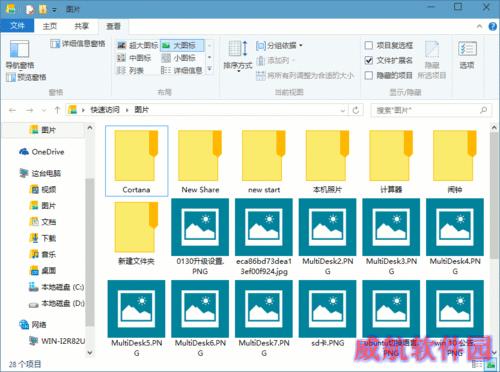Image resolution: width=500 pixels, height=372 pixels.
Task: Switch to the Home (主页) ribbon tab
Action: pyautogui.click(x=50, y=26)
